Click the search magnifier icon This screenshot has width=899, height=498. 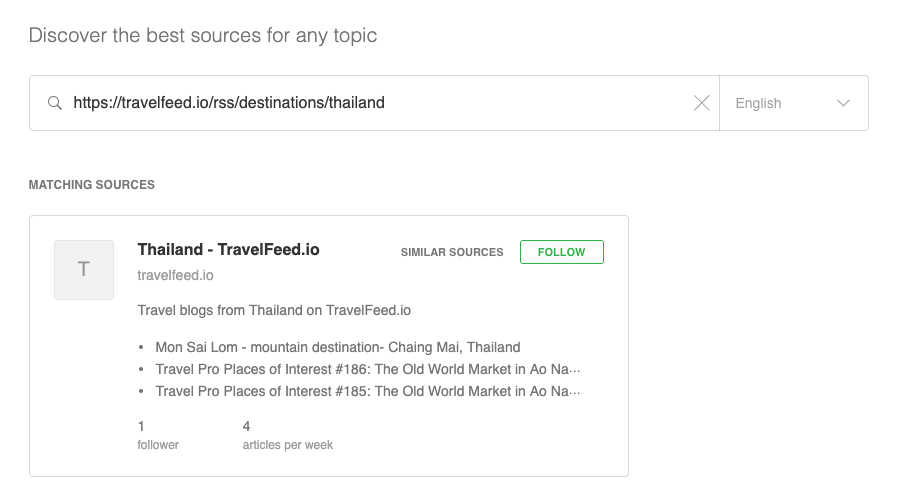coord(54,103)
